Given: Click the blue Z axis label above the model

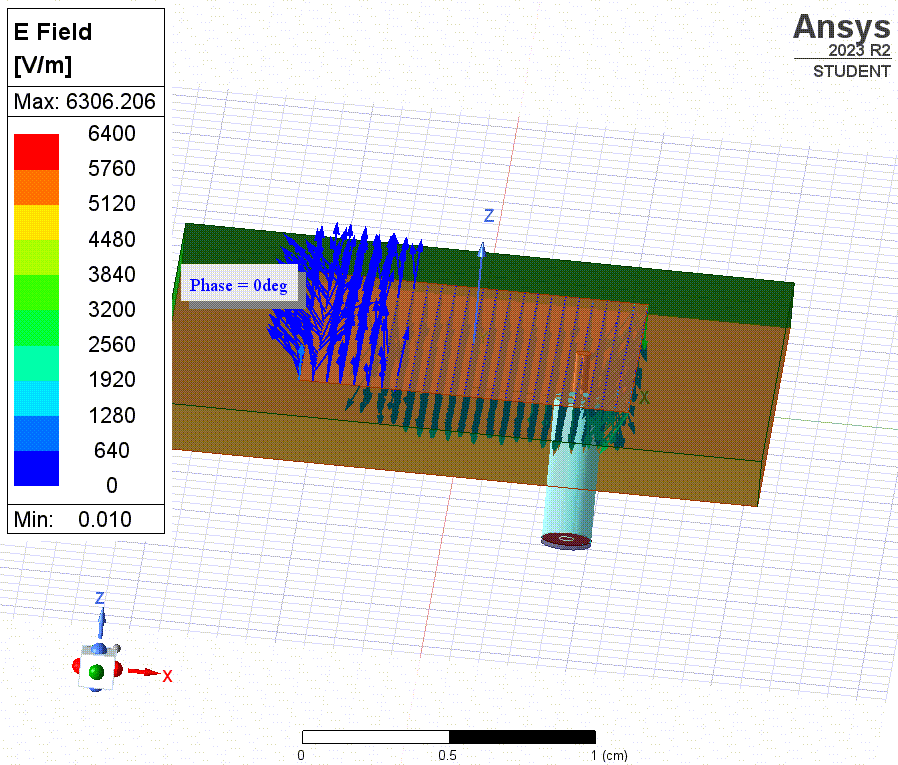Looking at the screenshot, I should pyautogui.click(x=489, y=216).
